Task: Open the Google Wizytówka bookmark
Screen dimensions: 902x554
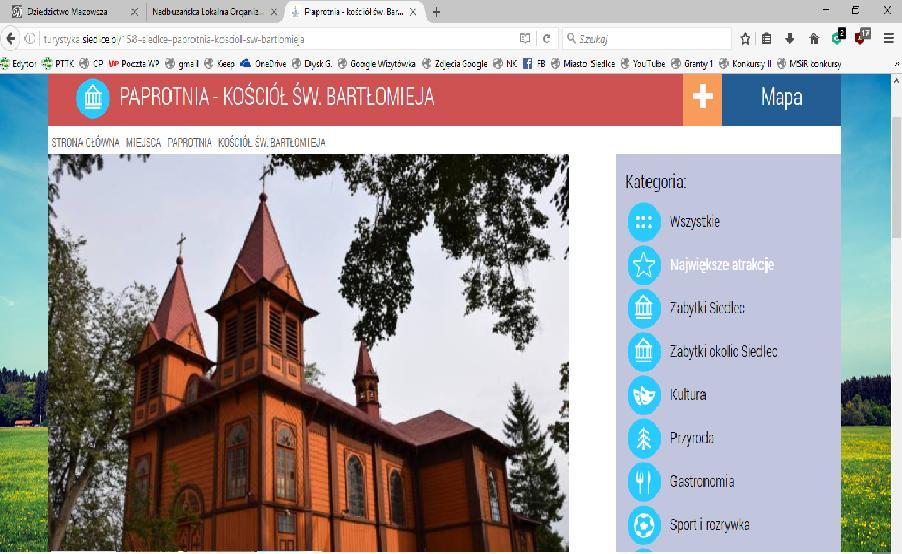Action: click(x=376, y=63)
